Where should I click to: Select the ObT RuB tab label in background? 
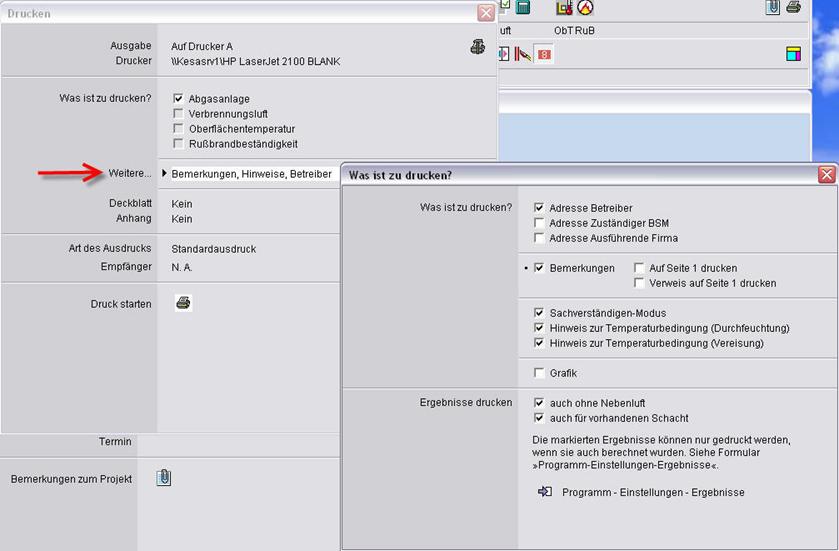pyautogui.click(x=574, y=30)
